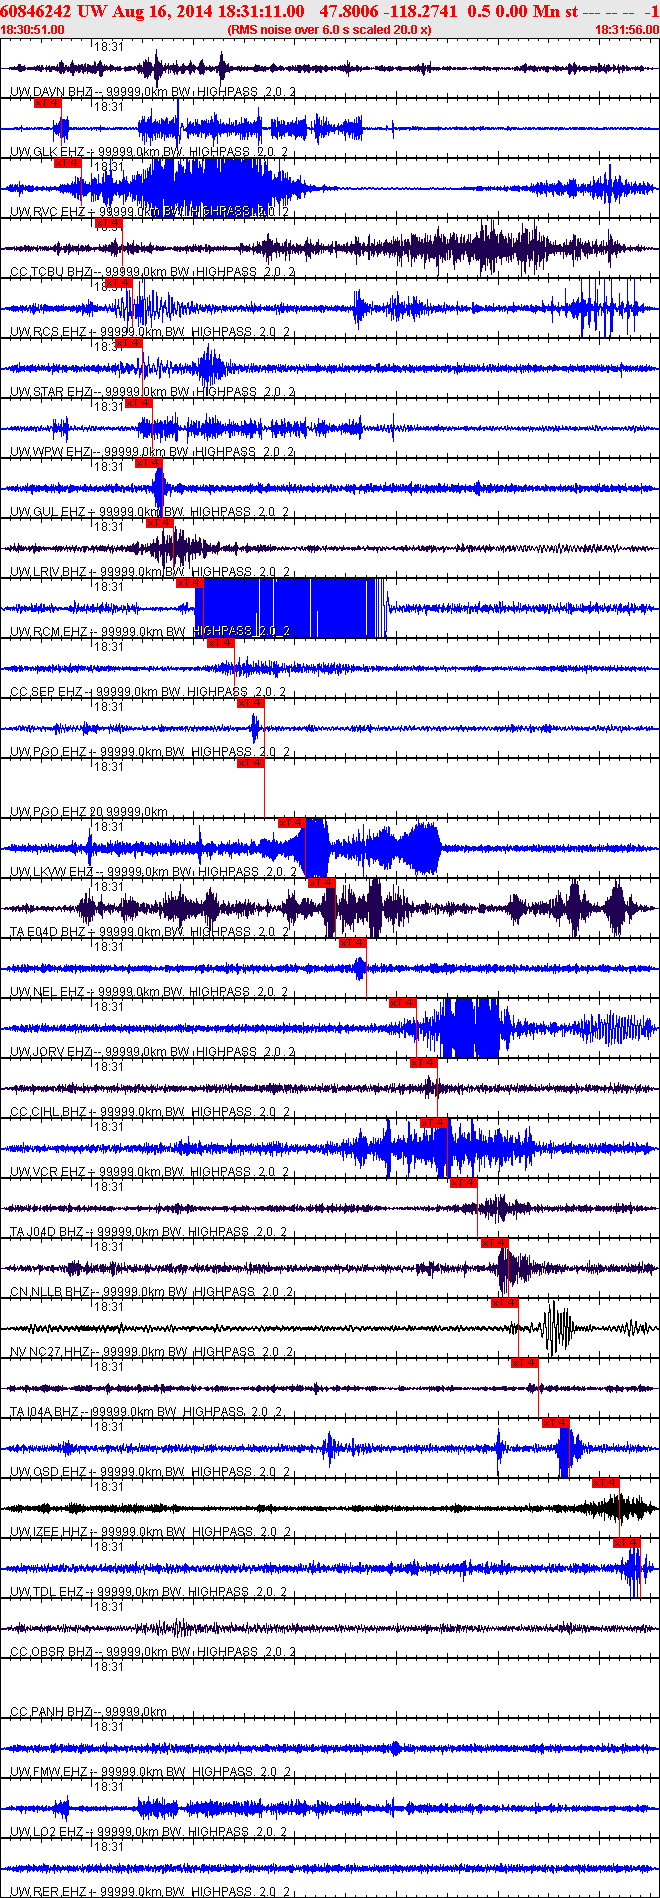Click the red pick flag on CC.TCBU trace

pos(108,223)
